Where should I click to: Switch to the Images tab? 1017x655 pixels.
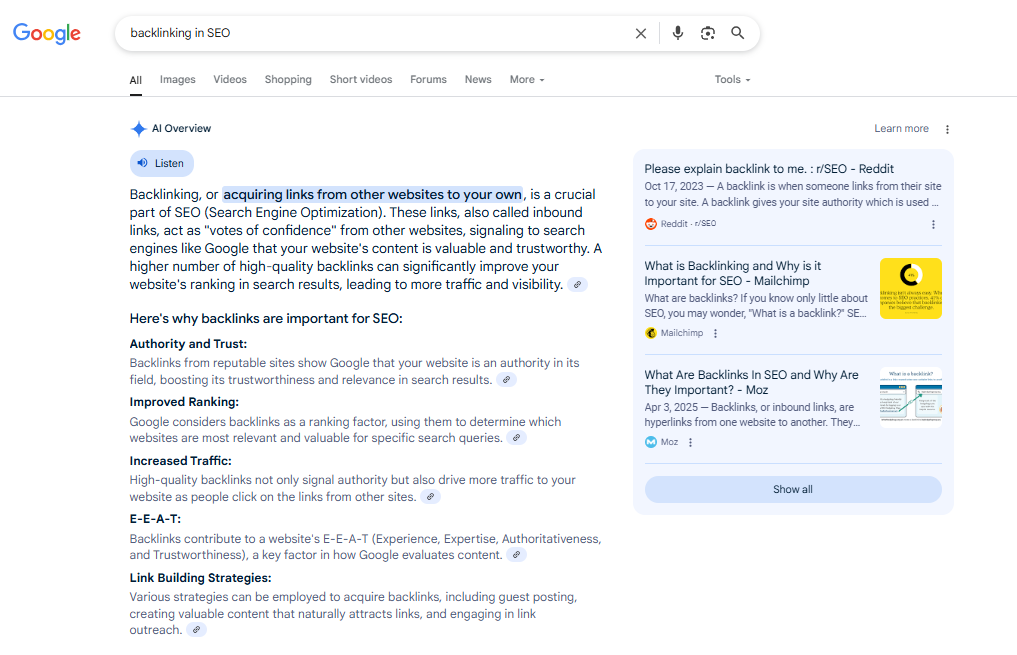(x=178, y=80)
